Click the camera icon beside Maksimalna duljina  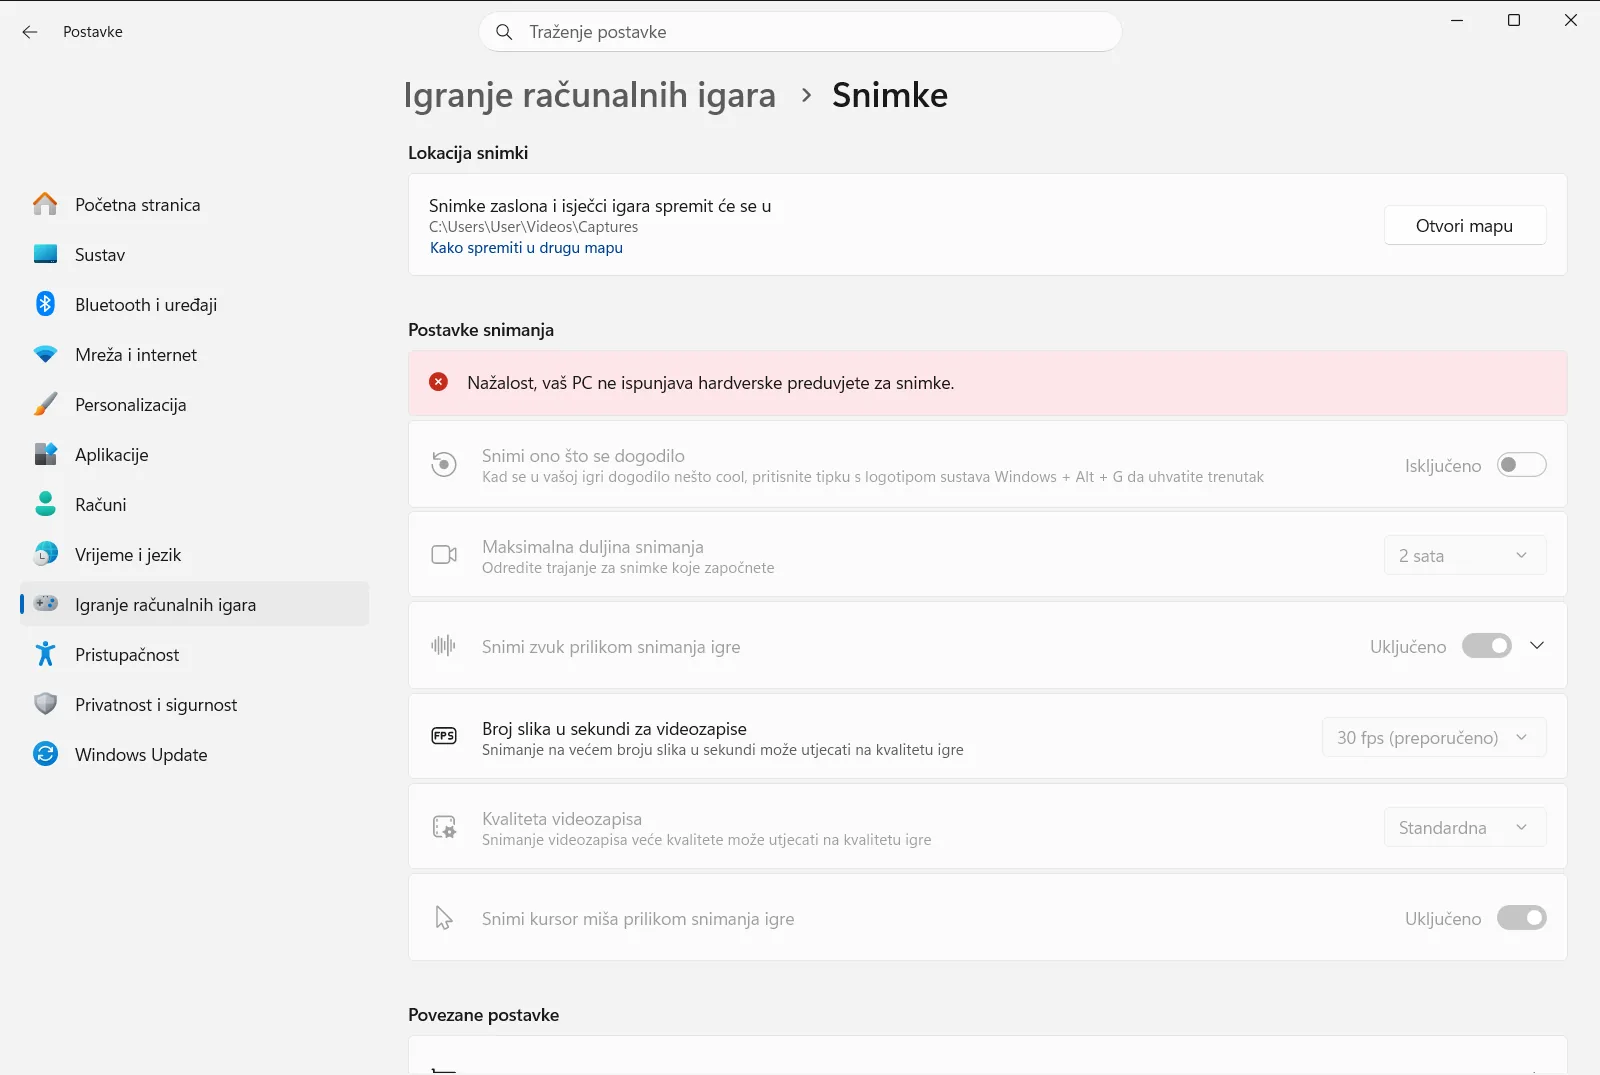pyautogui.click(x=444, y=555)
